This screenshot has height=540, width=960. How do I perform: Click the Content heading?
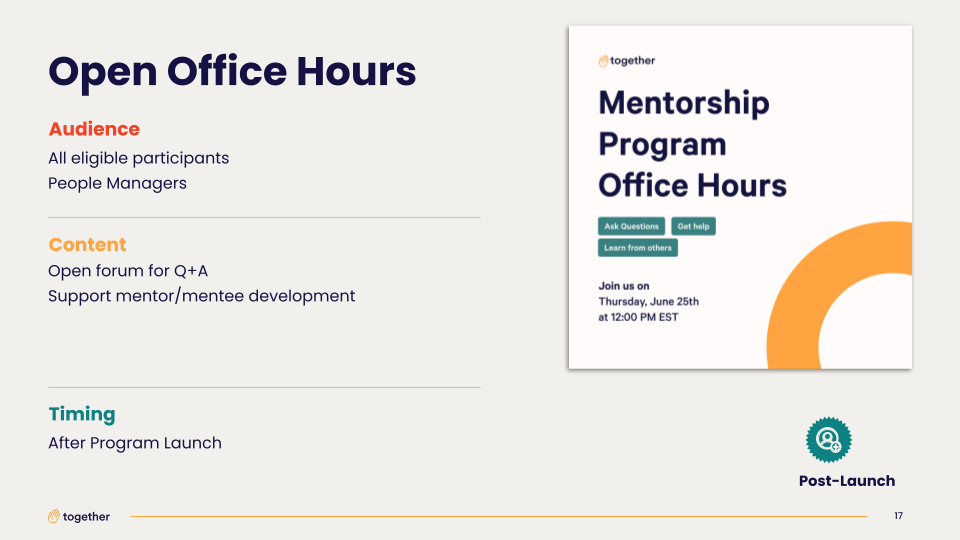(88, 244)
